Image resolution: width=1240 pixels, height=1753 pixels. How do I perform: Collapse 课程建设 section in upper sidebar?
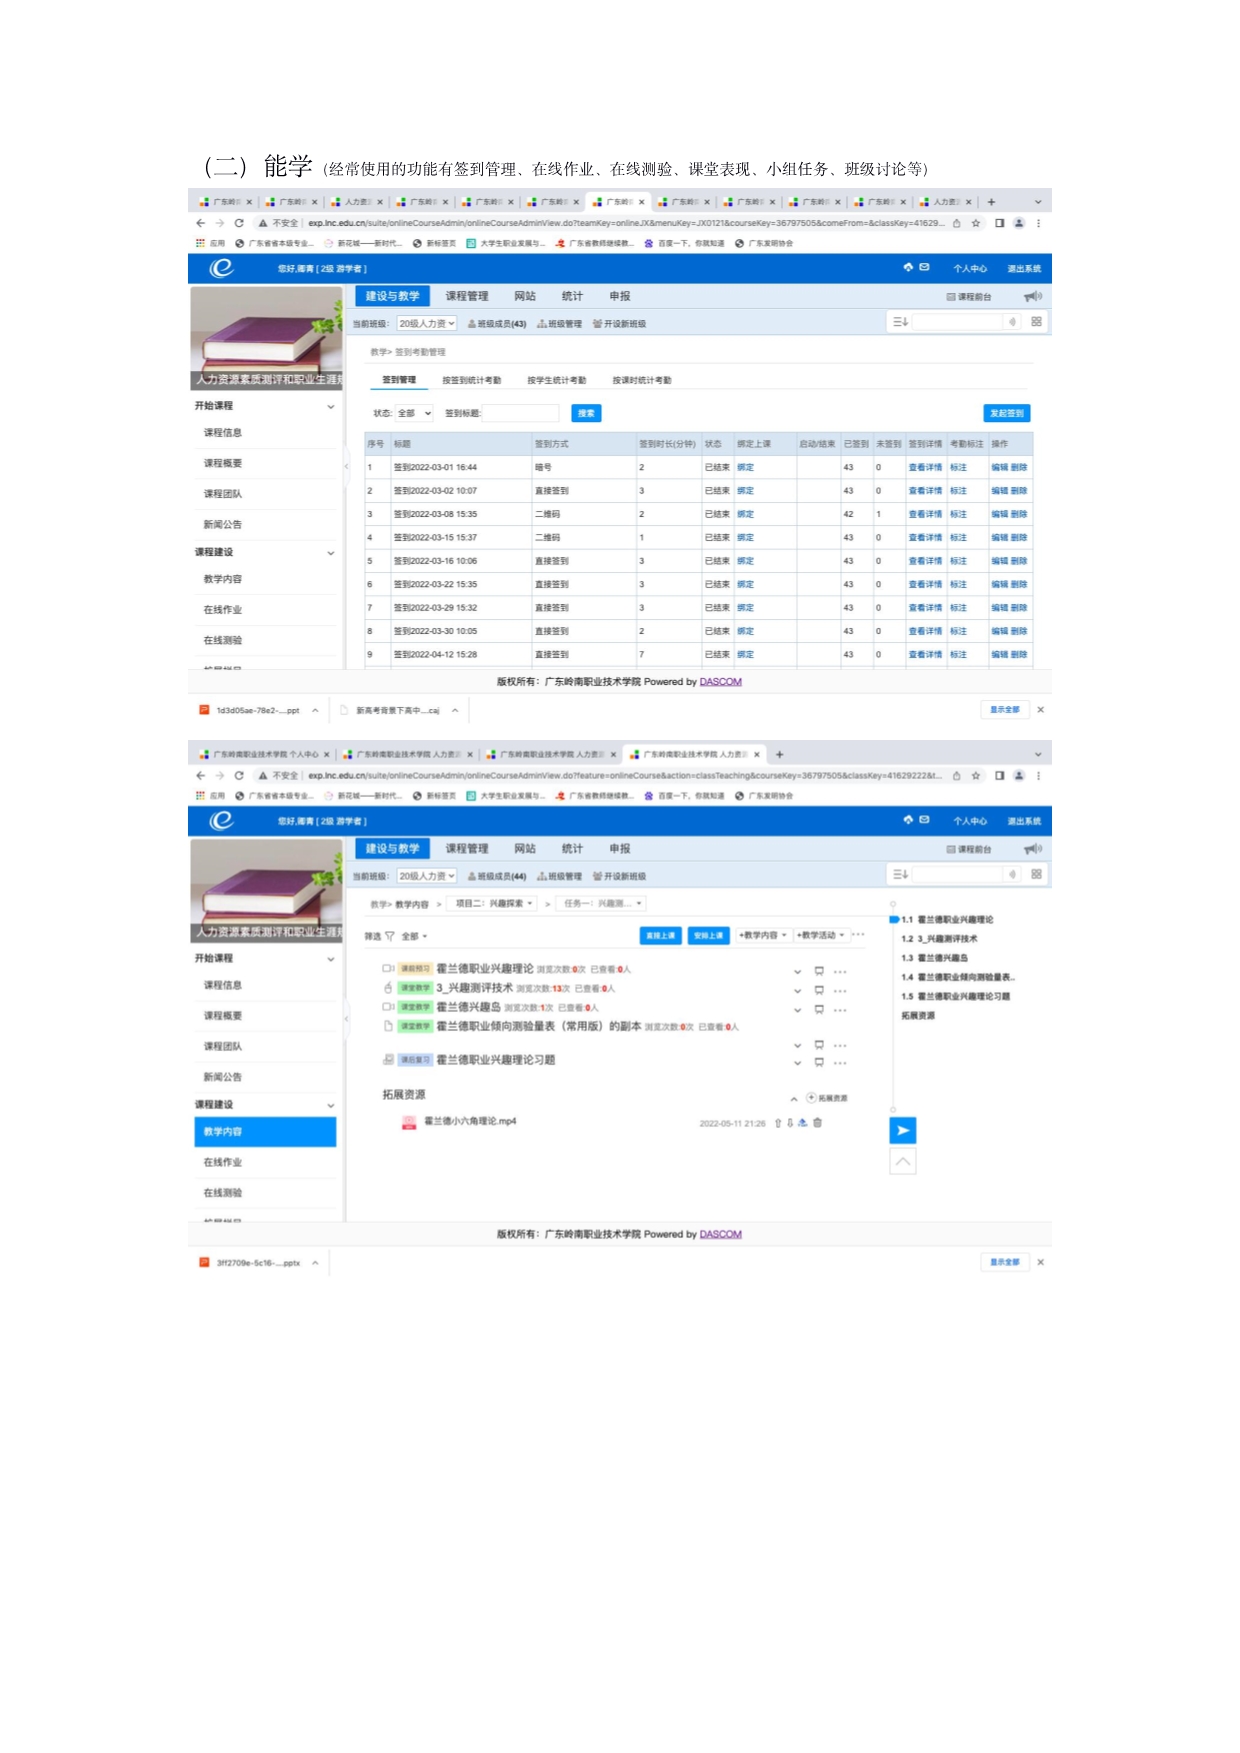coord(331,553)
